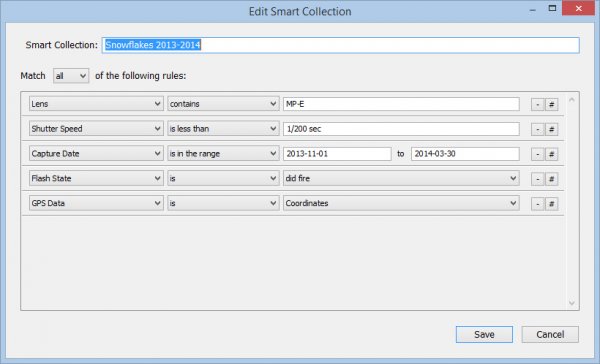Save the smart collection
The image size is (600, 364).
[x=484, y=335]
